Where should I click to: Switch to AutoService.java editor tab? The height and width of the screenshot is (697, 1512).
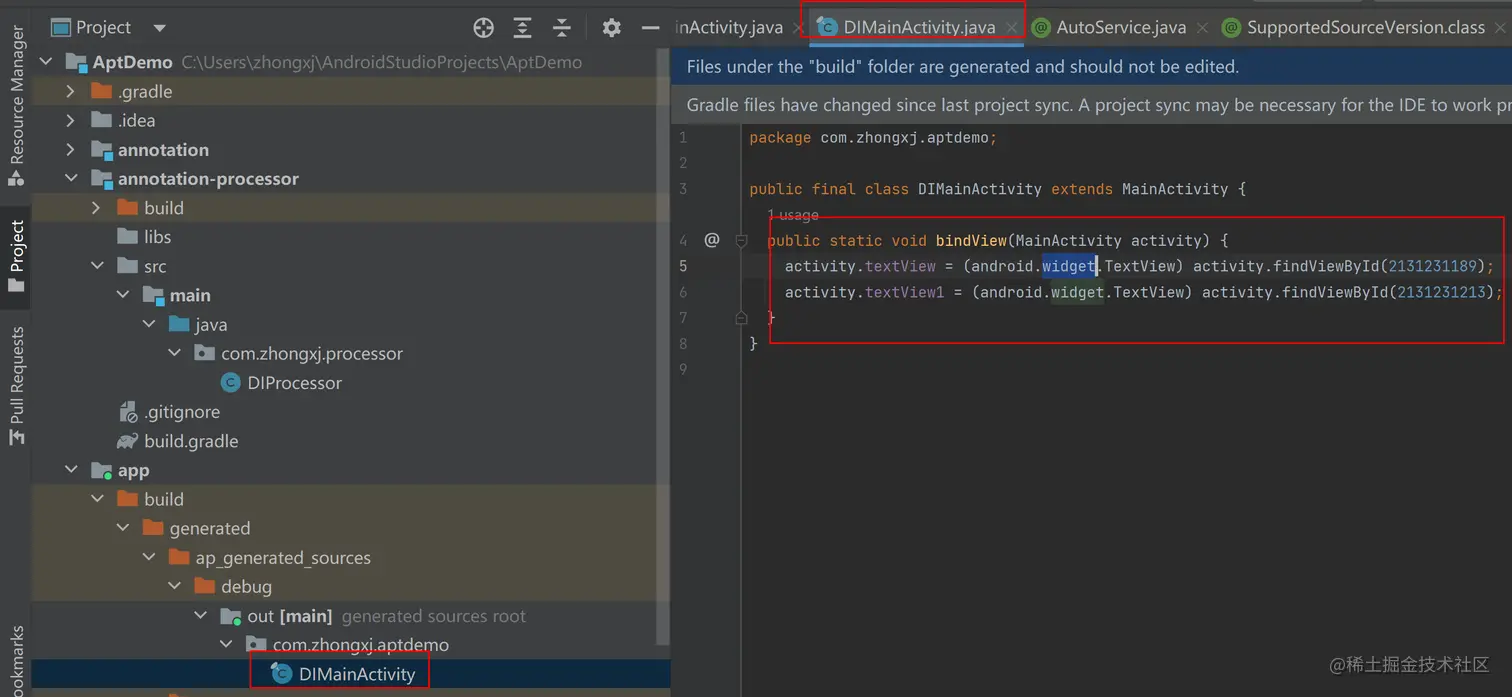coord(1121,27)
